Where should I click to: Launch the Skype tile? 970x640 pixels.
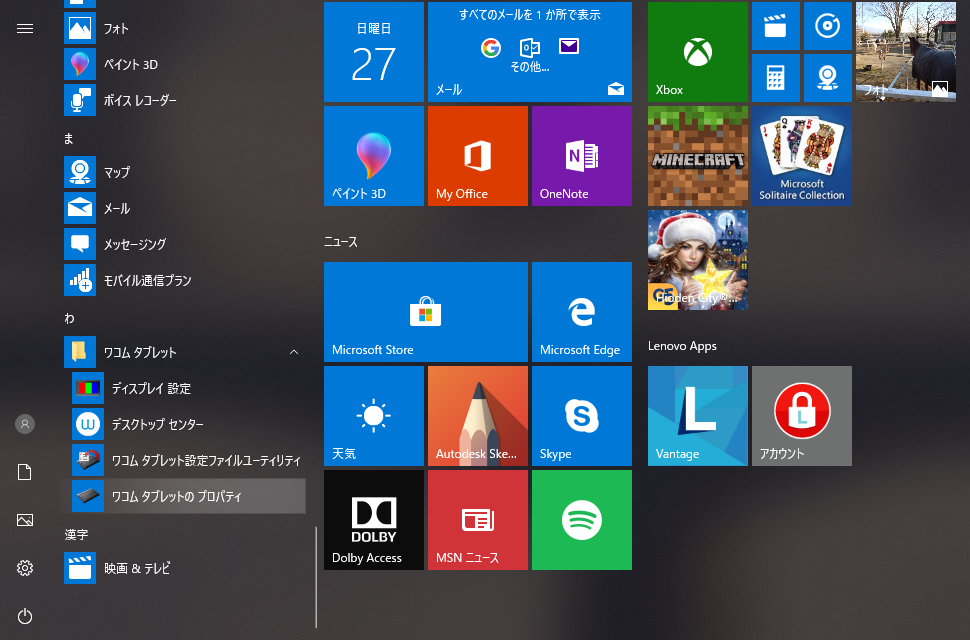pyautogui.click(x=582, y=416)
